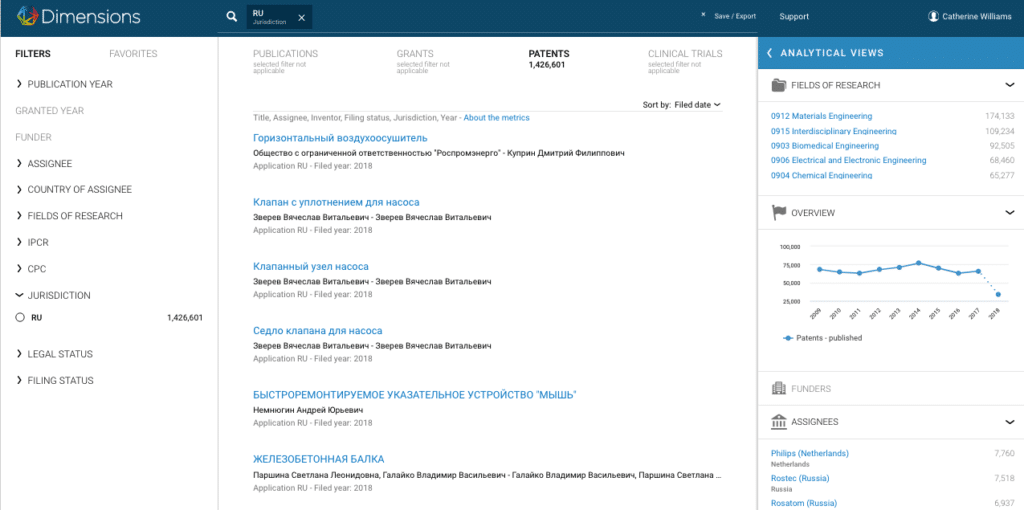Collapse the Jurisdiction filter section
The image size is (1024, 510).
[20, 296]
